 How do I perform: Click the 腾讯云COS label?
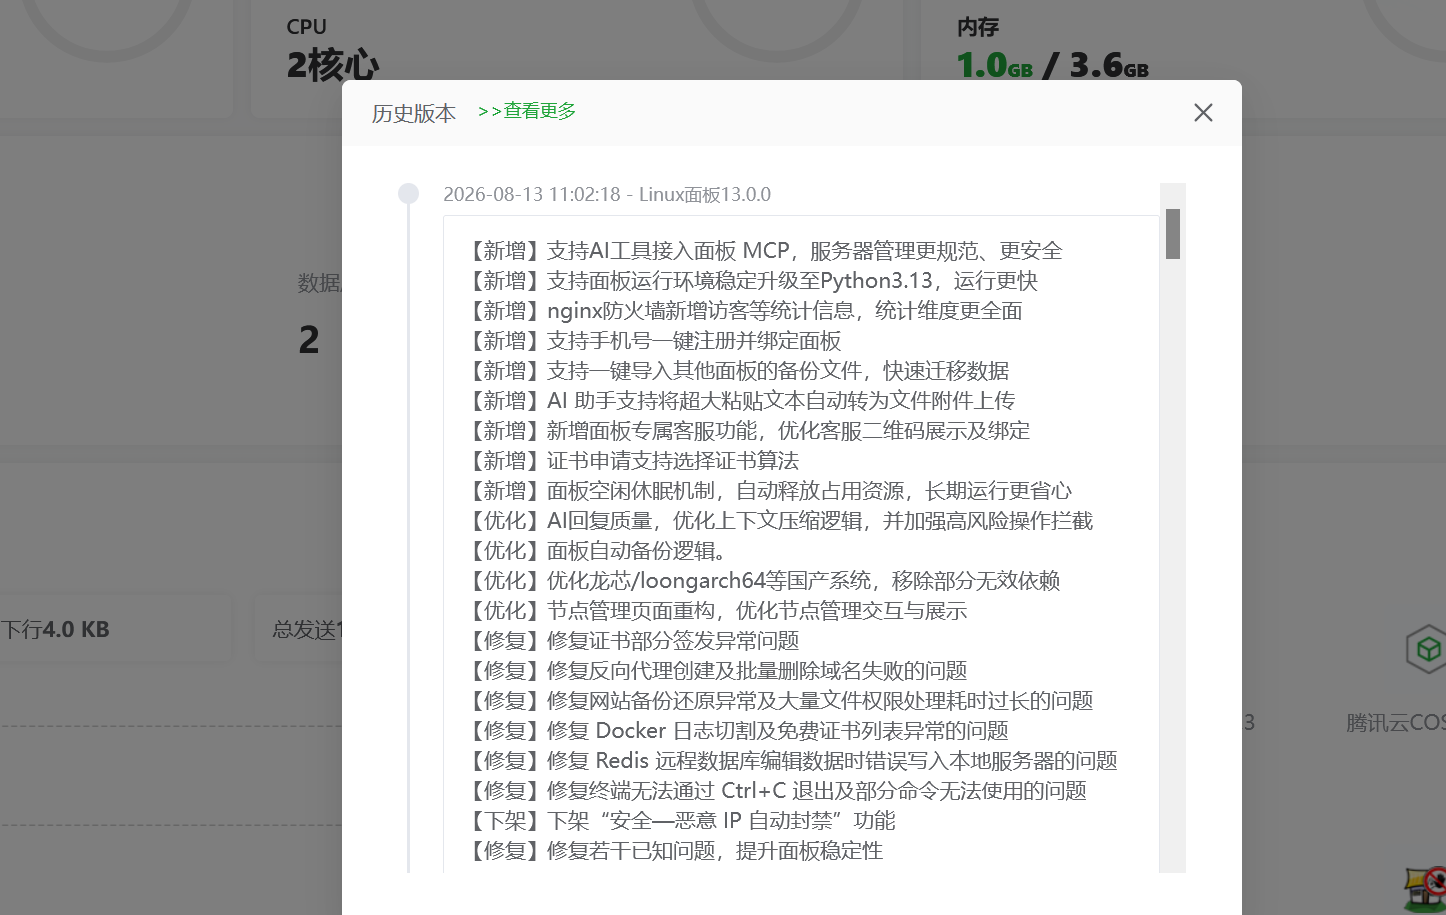tap(1395, 722)
